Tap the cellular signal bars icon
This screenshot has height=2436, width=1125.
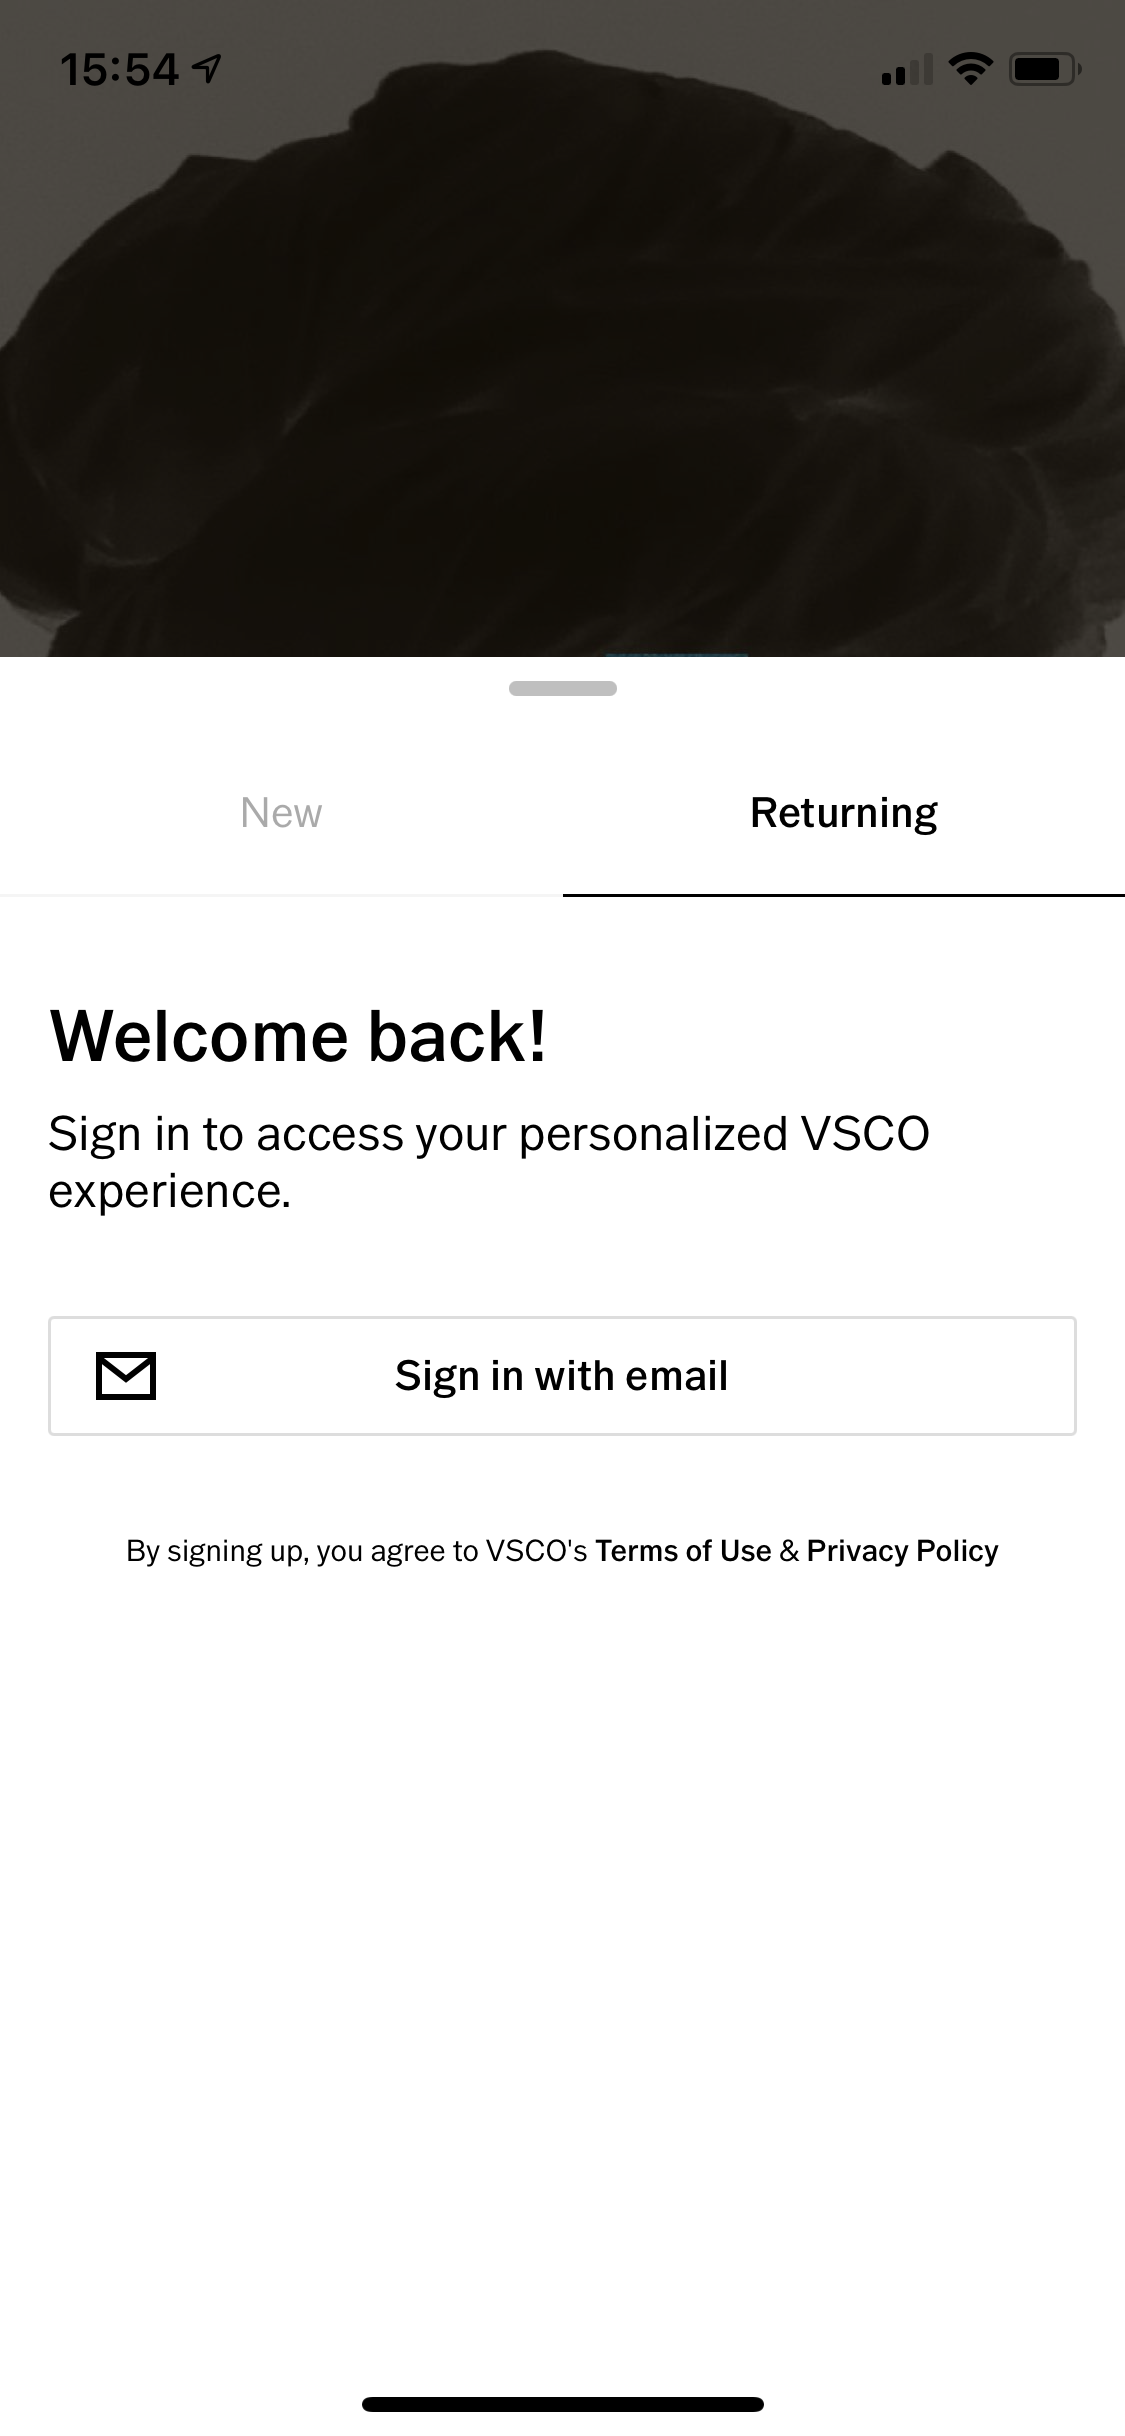[x=906, y=71]
